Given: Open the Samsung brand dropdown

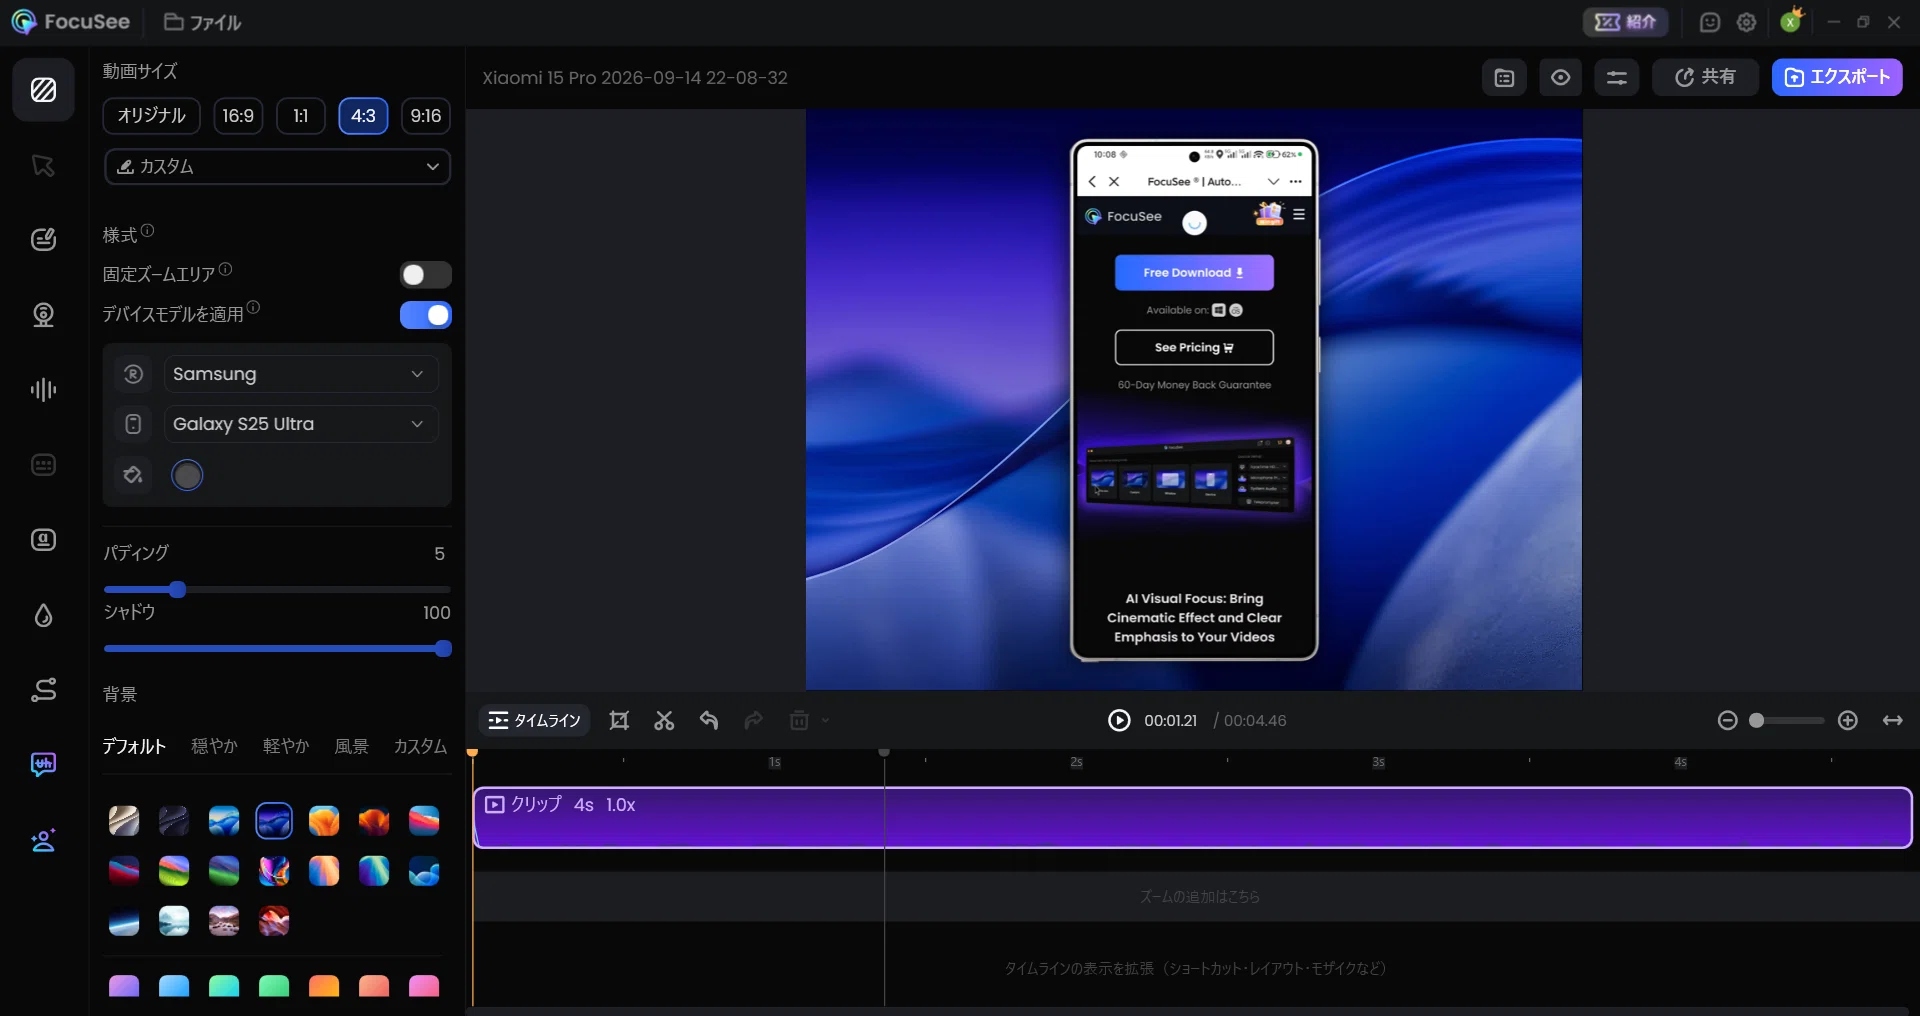Looking at the screenshot, I should click(301, 374).
